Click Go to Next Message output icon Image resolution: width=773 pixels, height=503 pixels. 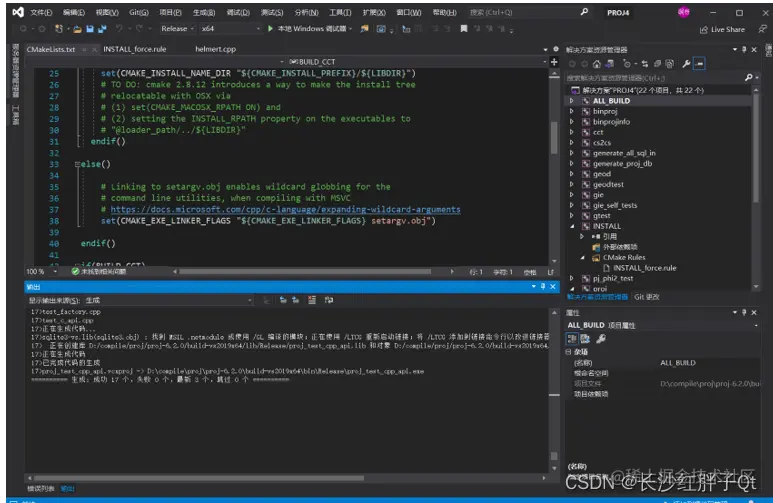(295, 300)
